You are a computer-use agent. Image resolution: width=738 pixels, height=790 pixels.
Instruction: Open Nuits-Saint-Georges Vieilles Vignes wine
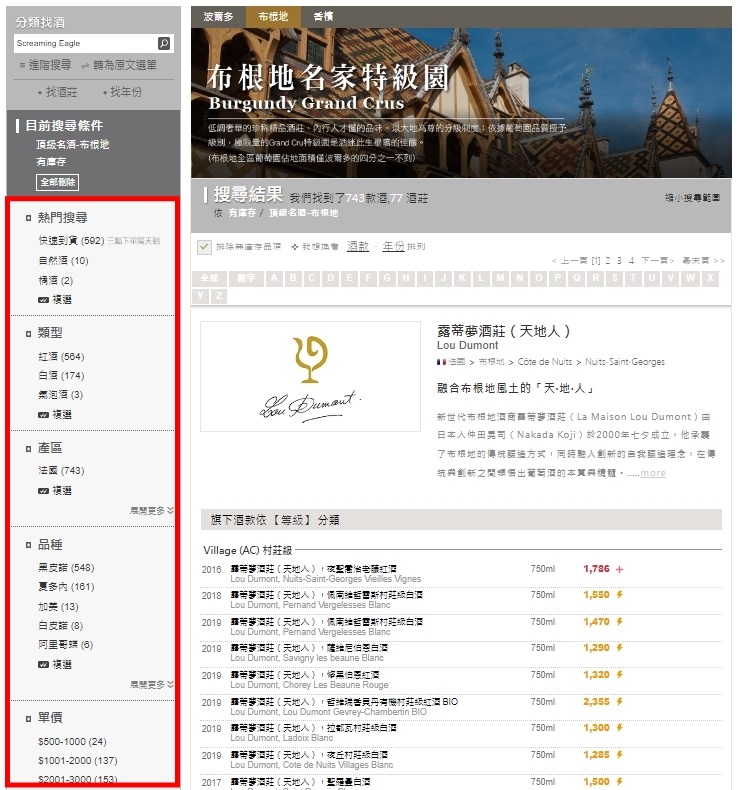coord(326,574)
